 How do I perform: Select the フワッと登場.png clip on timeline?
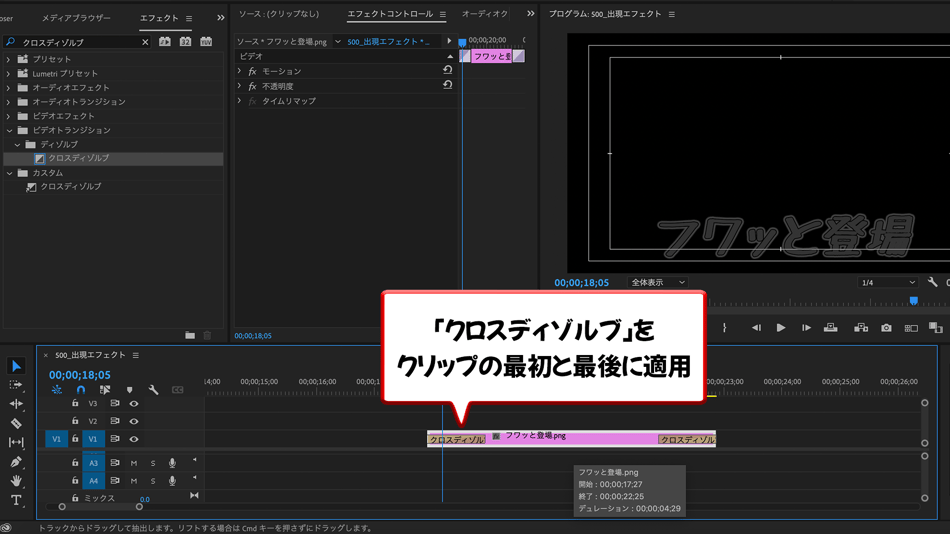pyautogui.click(x=570, y=438)
